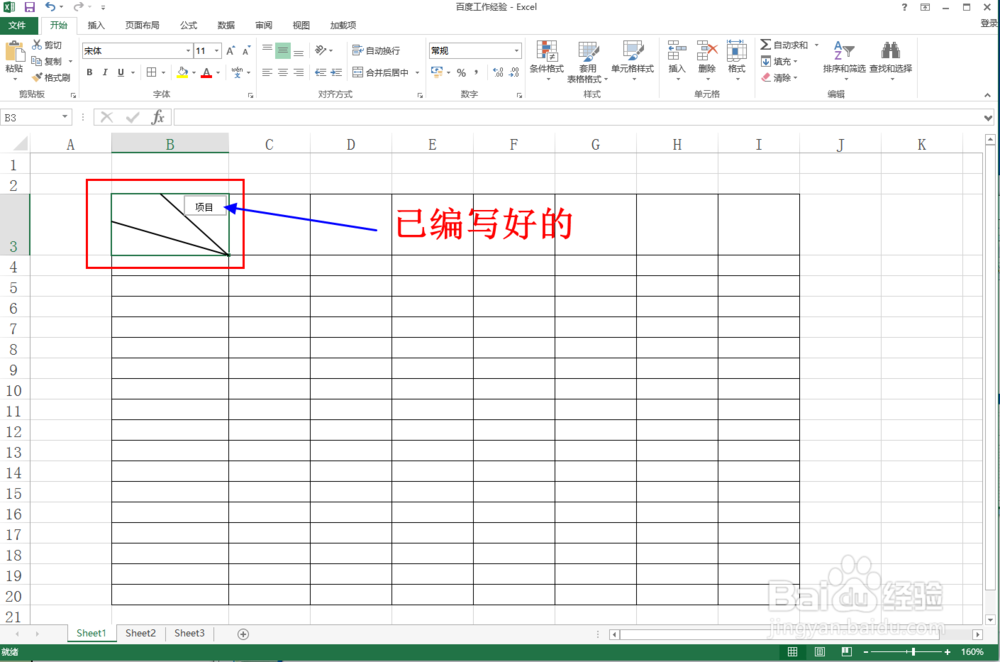This screenshot has width=1000, height=662.
Task: Add a new sheet with plus button
Action: coord(243,634)
